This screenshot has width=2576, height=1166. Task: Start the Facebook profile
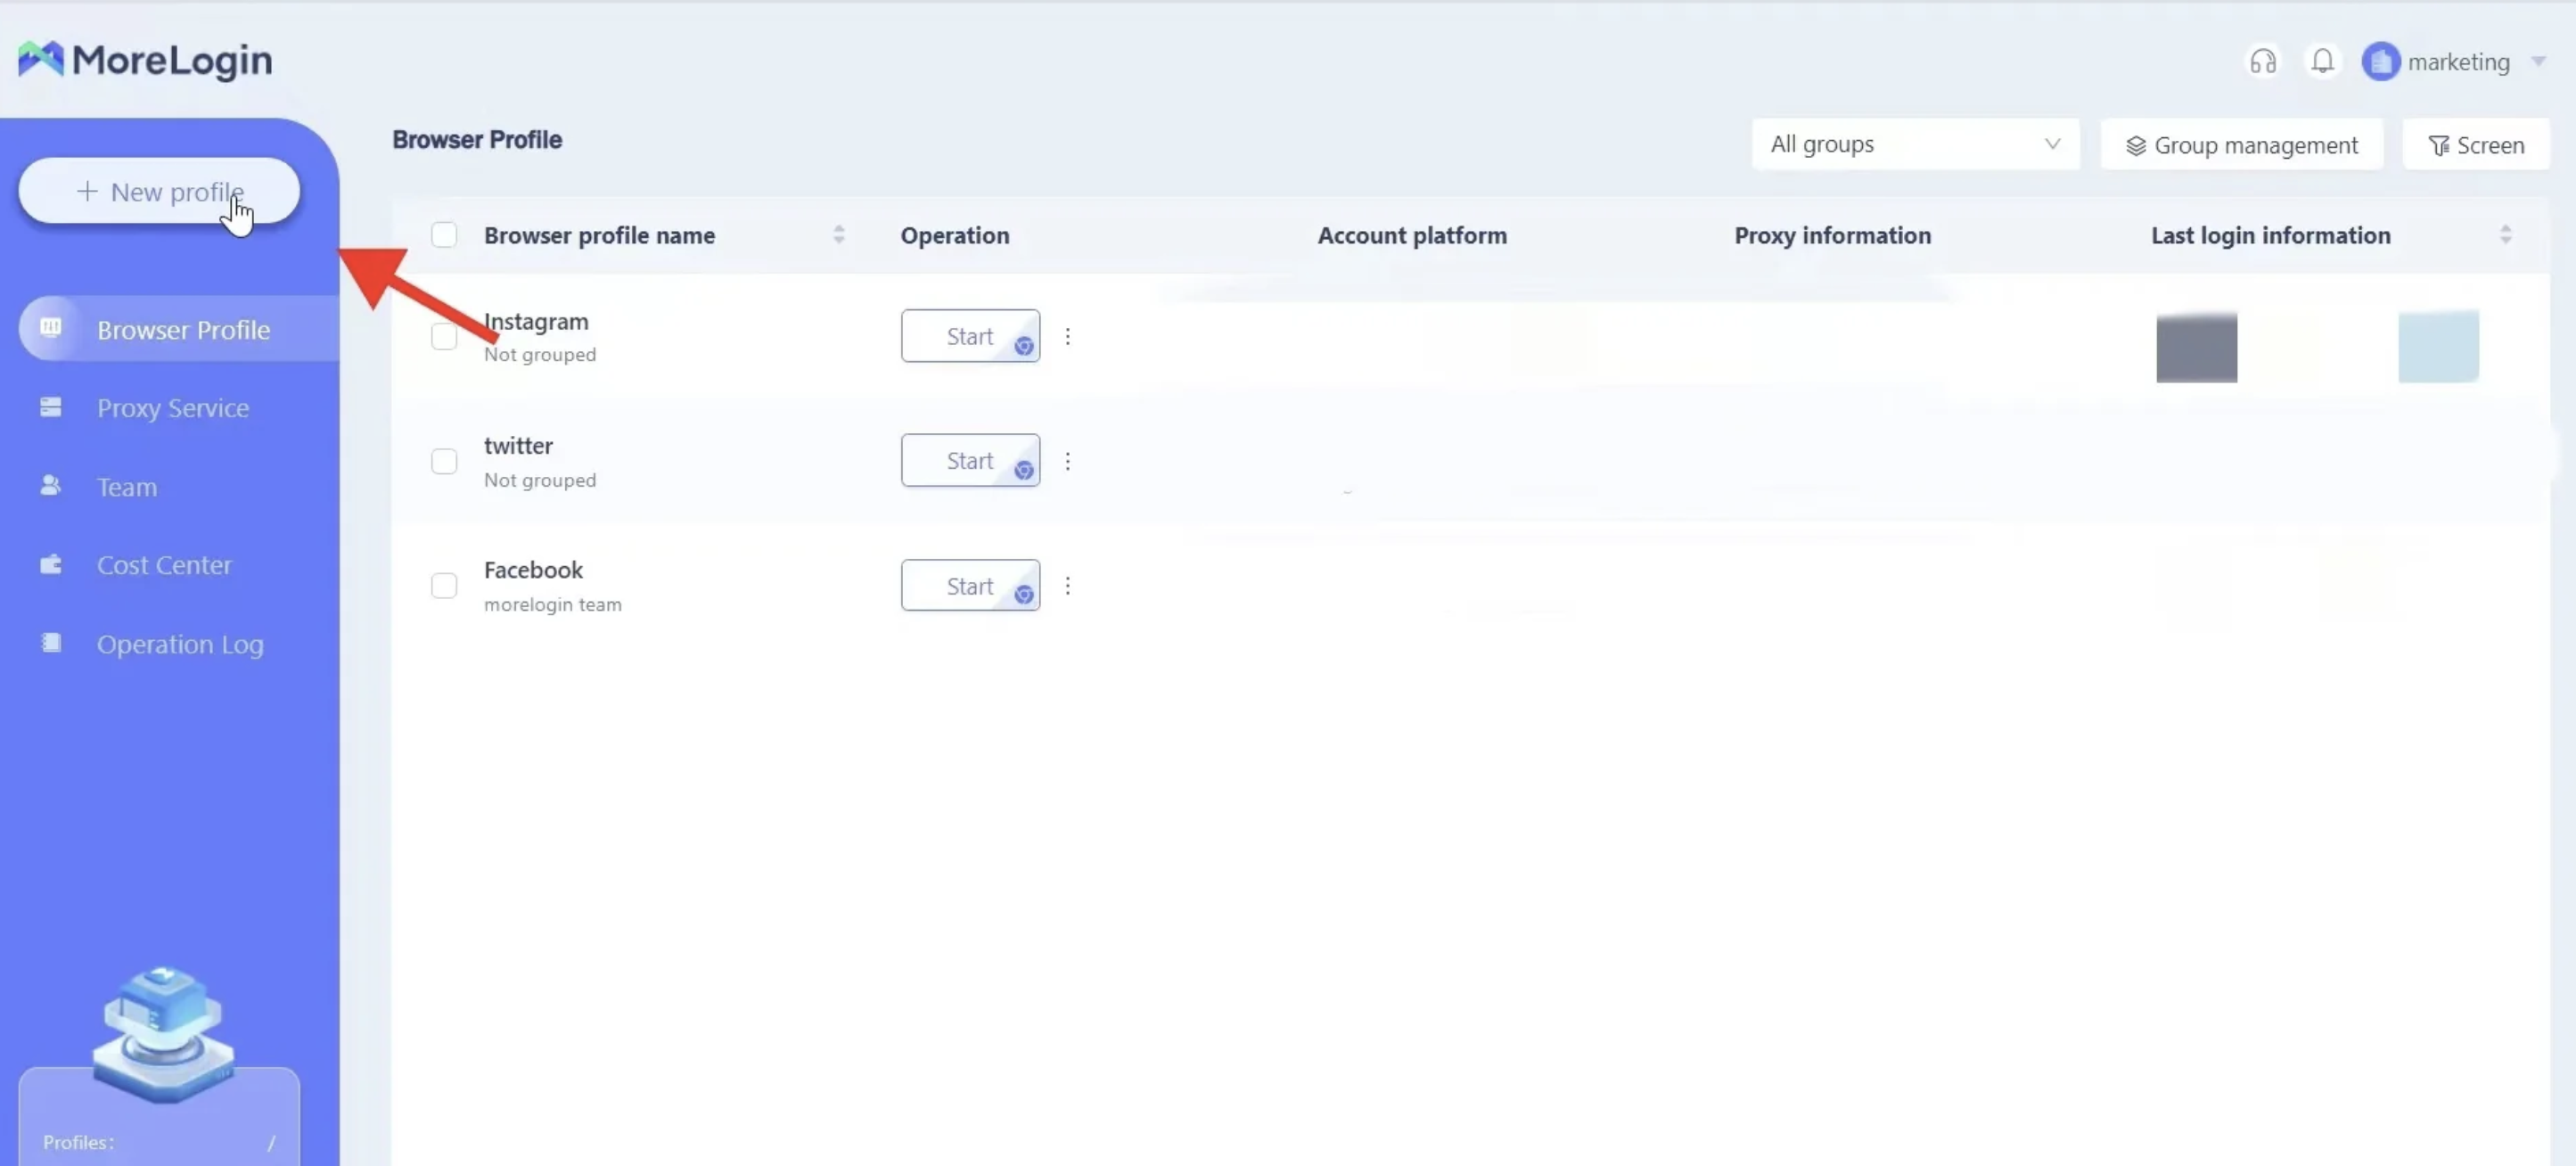[970, 585]
